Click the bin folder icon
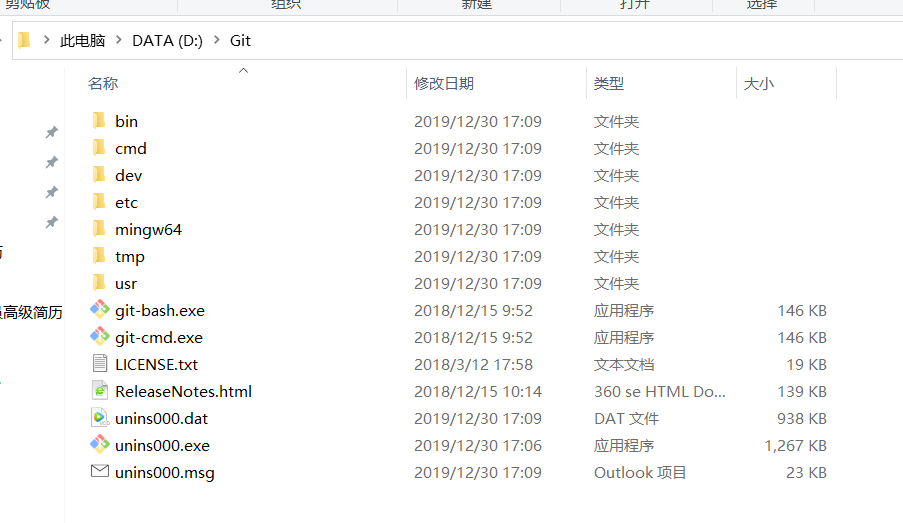Viewport: 903px width, 523px height. [99, 120]
